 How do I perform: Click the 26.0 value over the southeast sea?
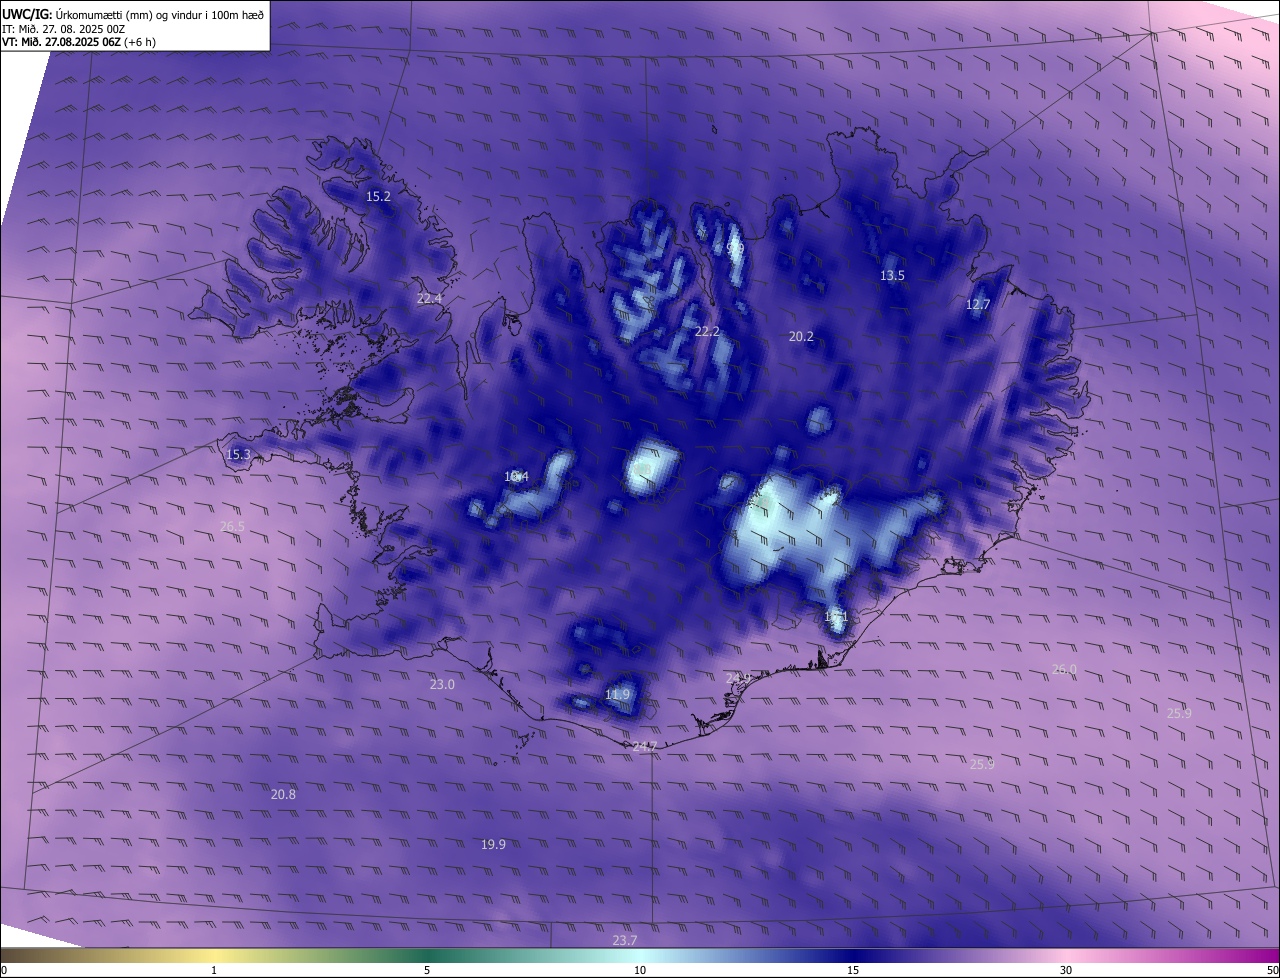click(x=1064, y=670)
